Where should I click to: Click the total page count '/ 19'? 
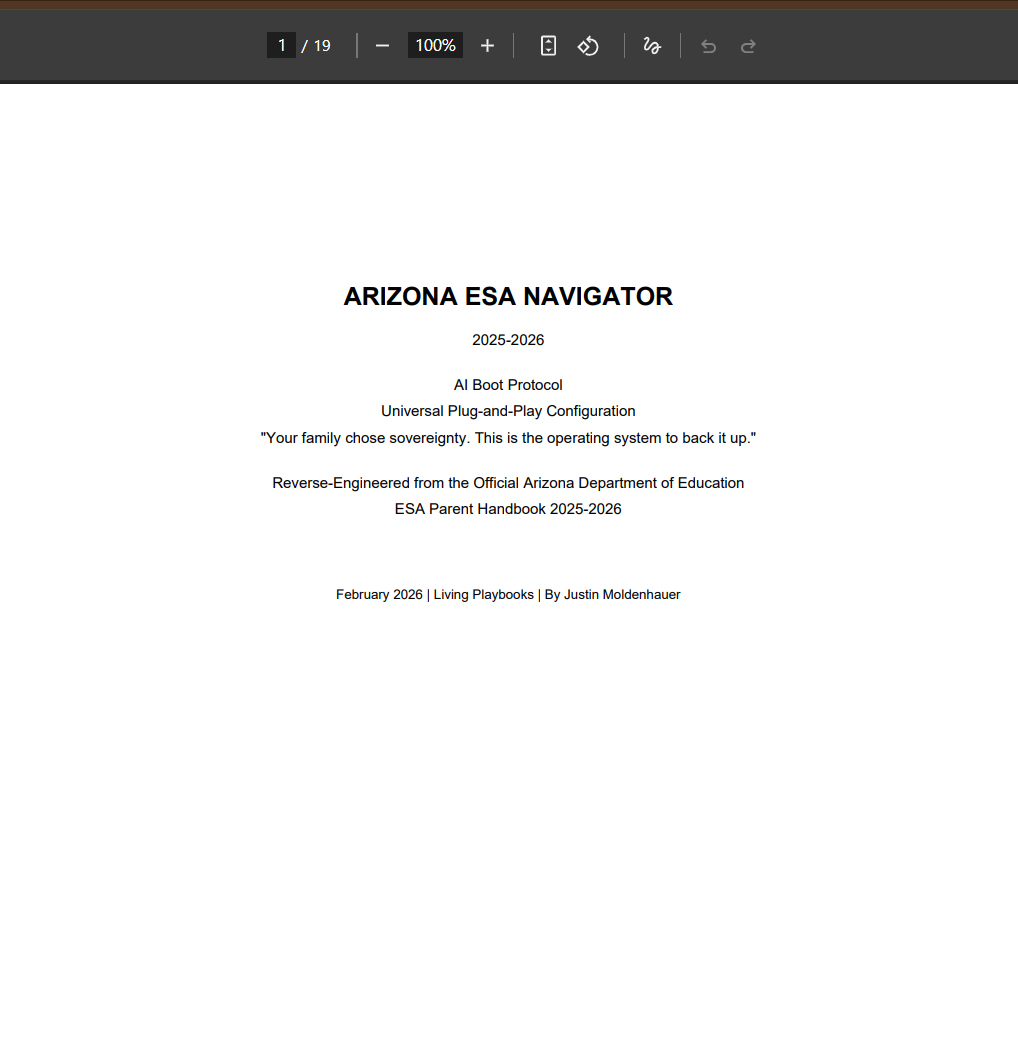tap(316, 46)
